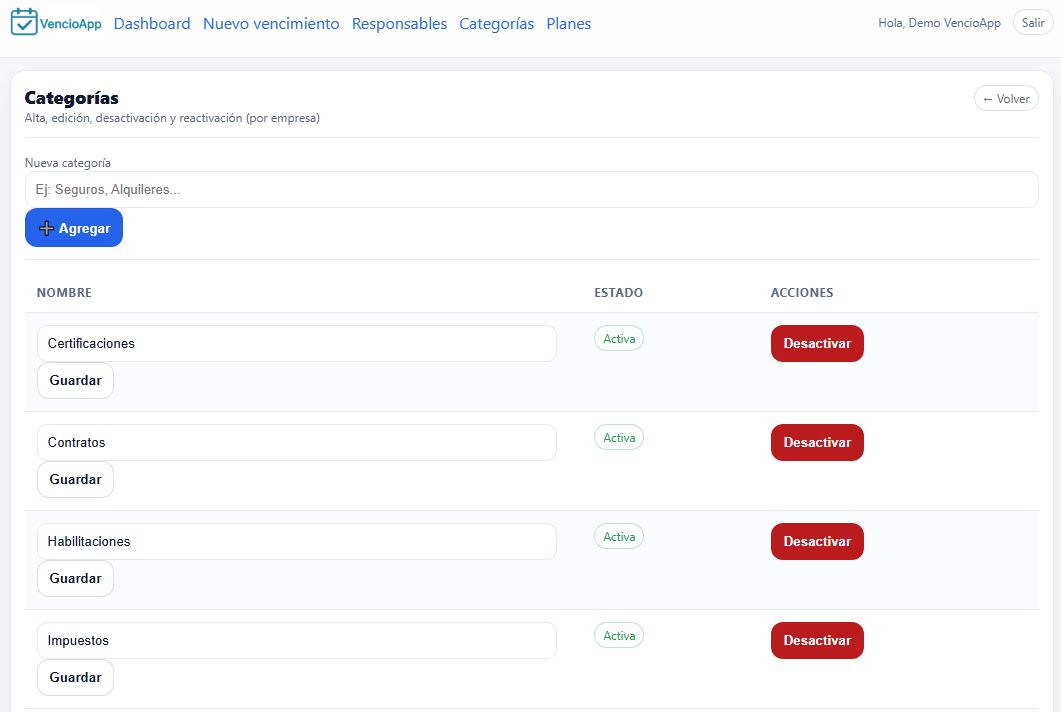Edit the Impuestos name field
Image resolution: width=1061 pixels, height=712 pixels.
point(296,640)
